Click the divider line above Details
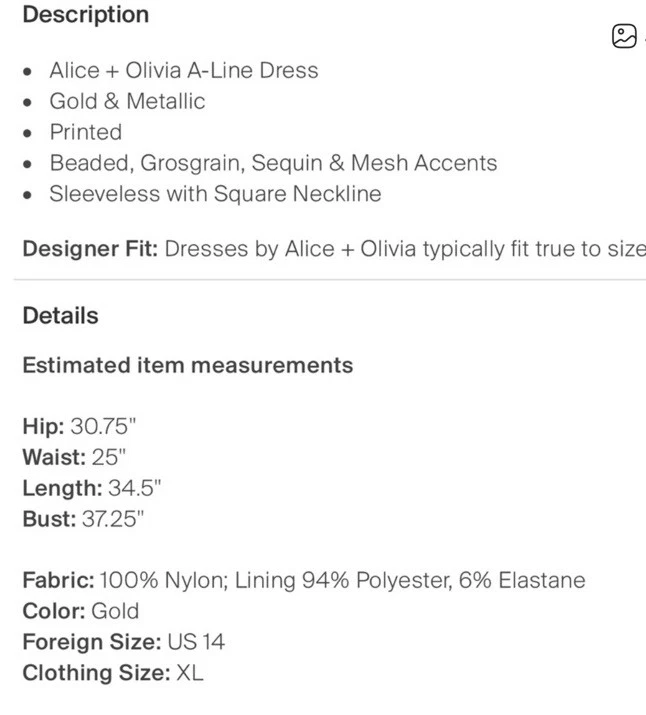This screenshot has width=646, height=715. [330, 281]
